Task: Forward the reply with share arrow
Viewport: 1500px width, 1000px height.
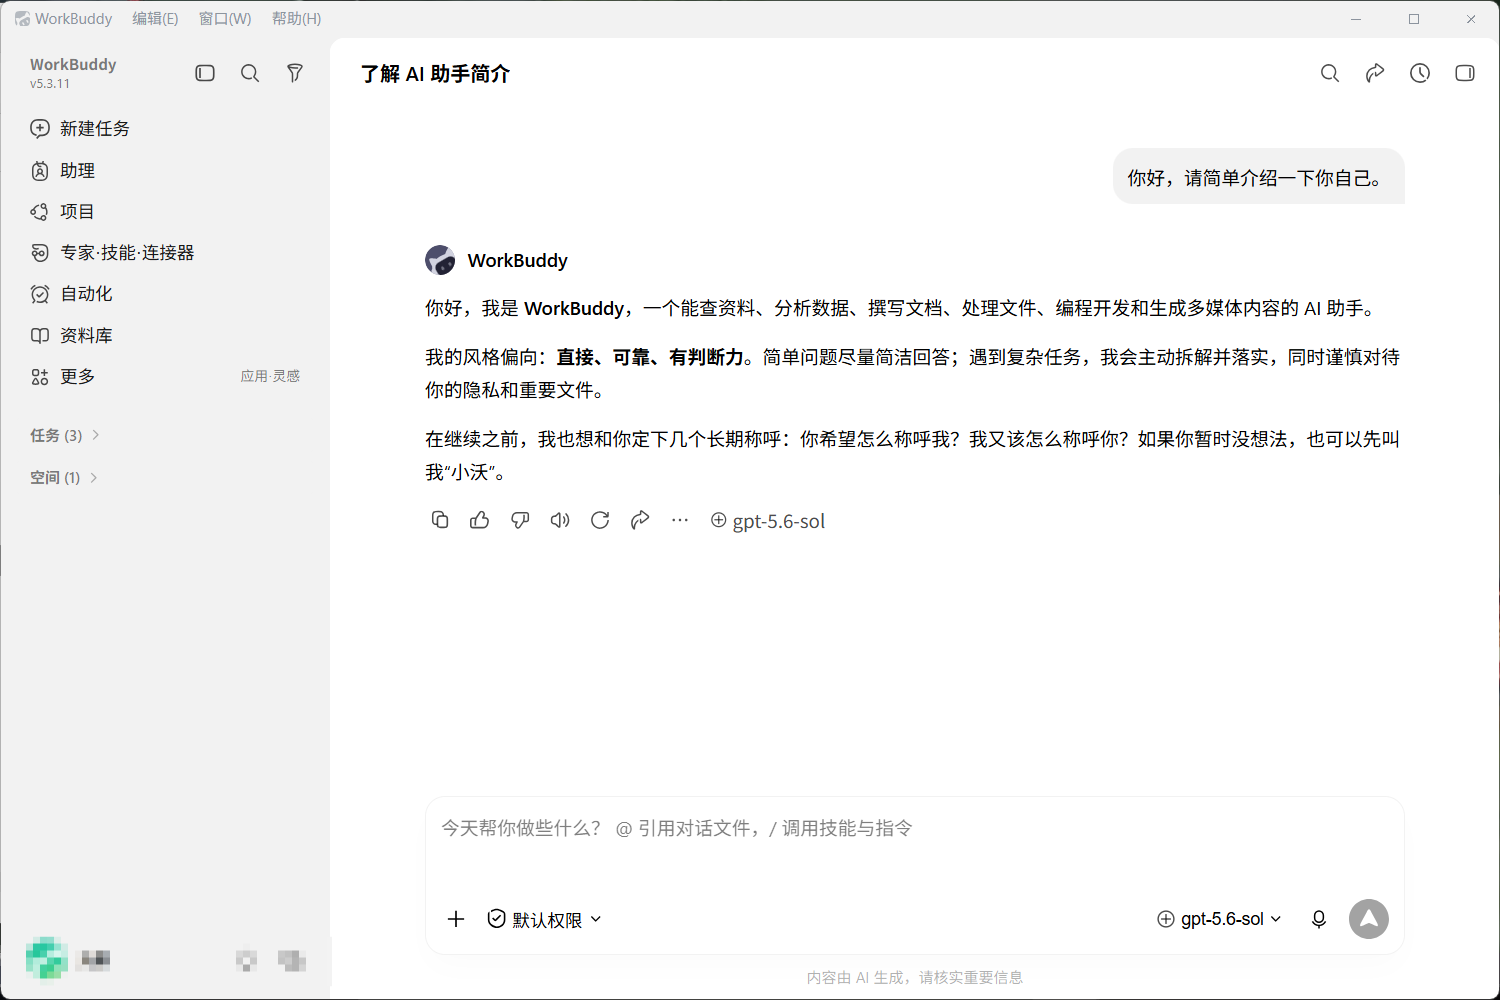Action: click(640, 520)
